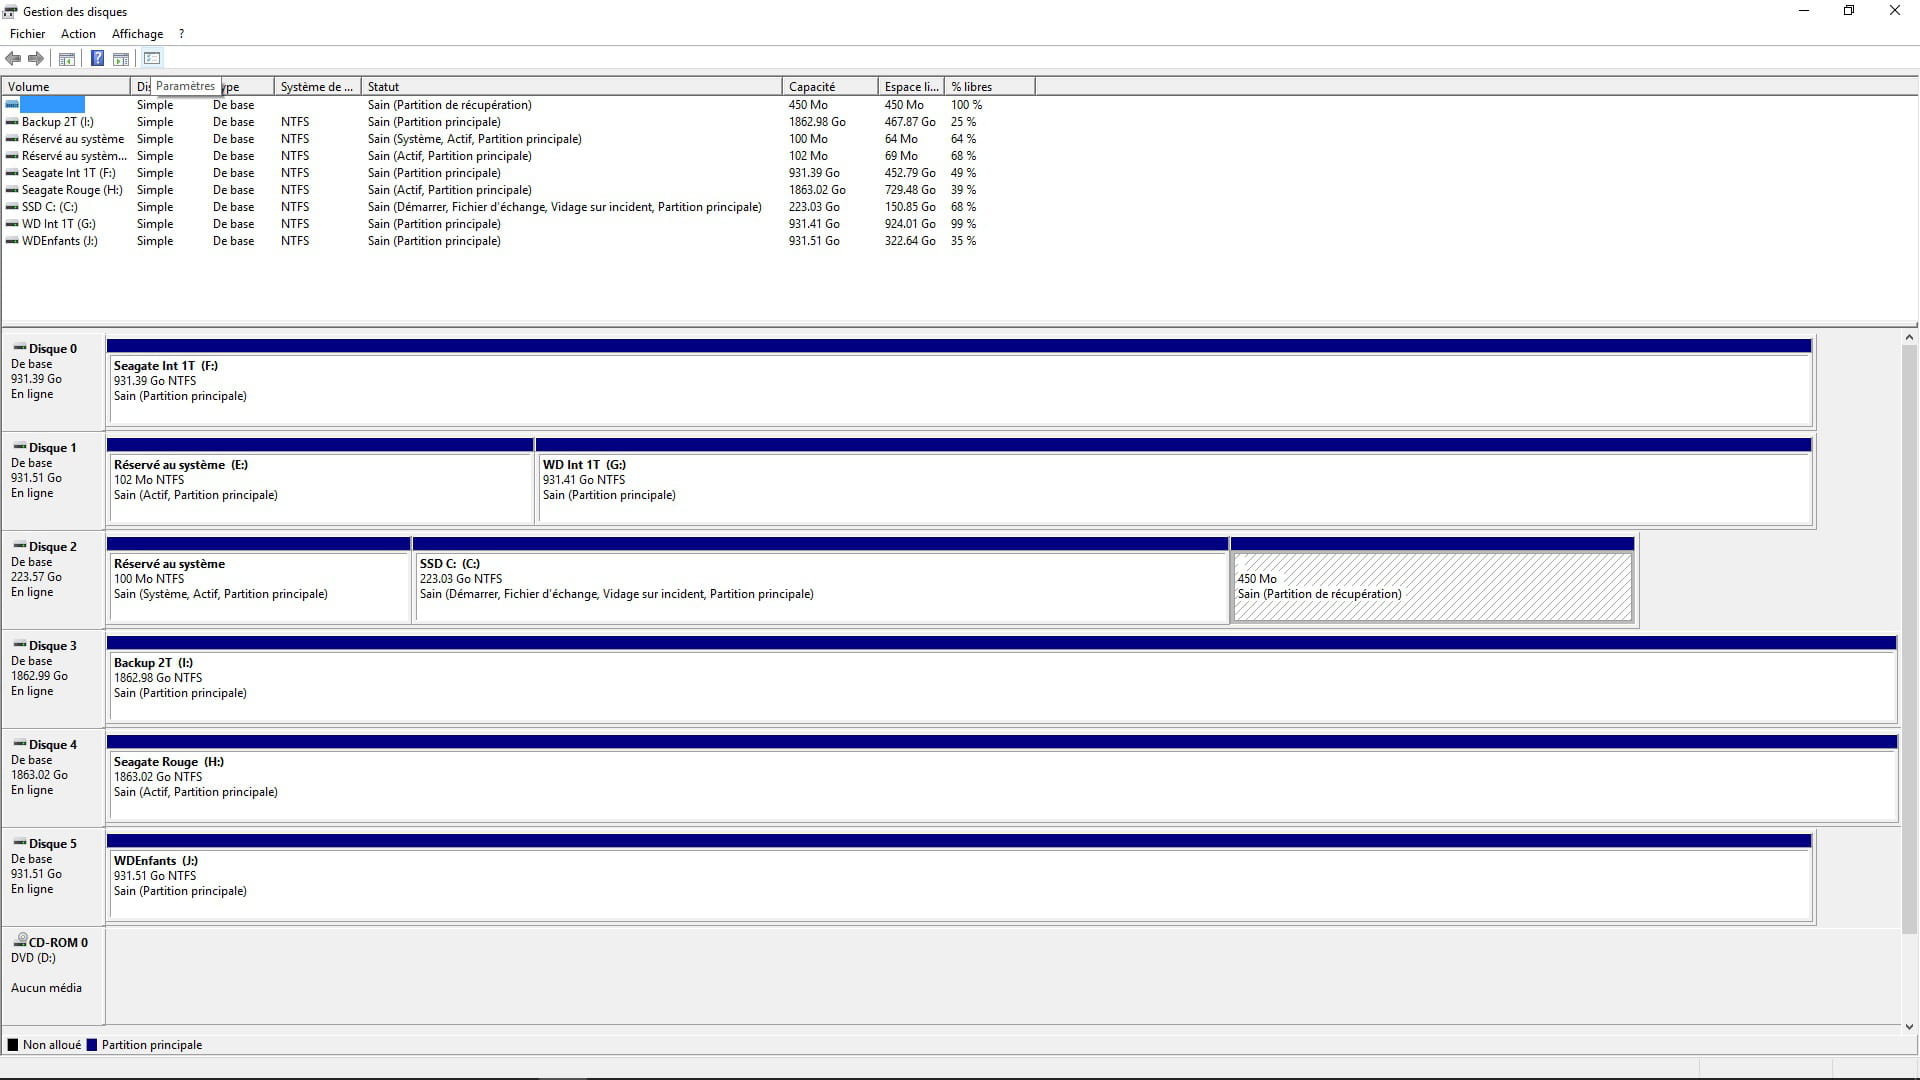1920x1080 pixels.
Task: Open the Fichier menu
Action: click(27, 34)
